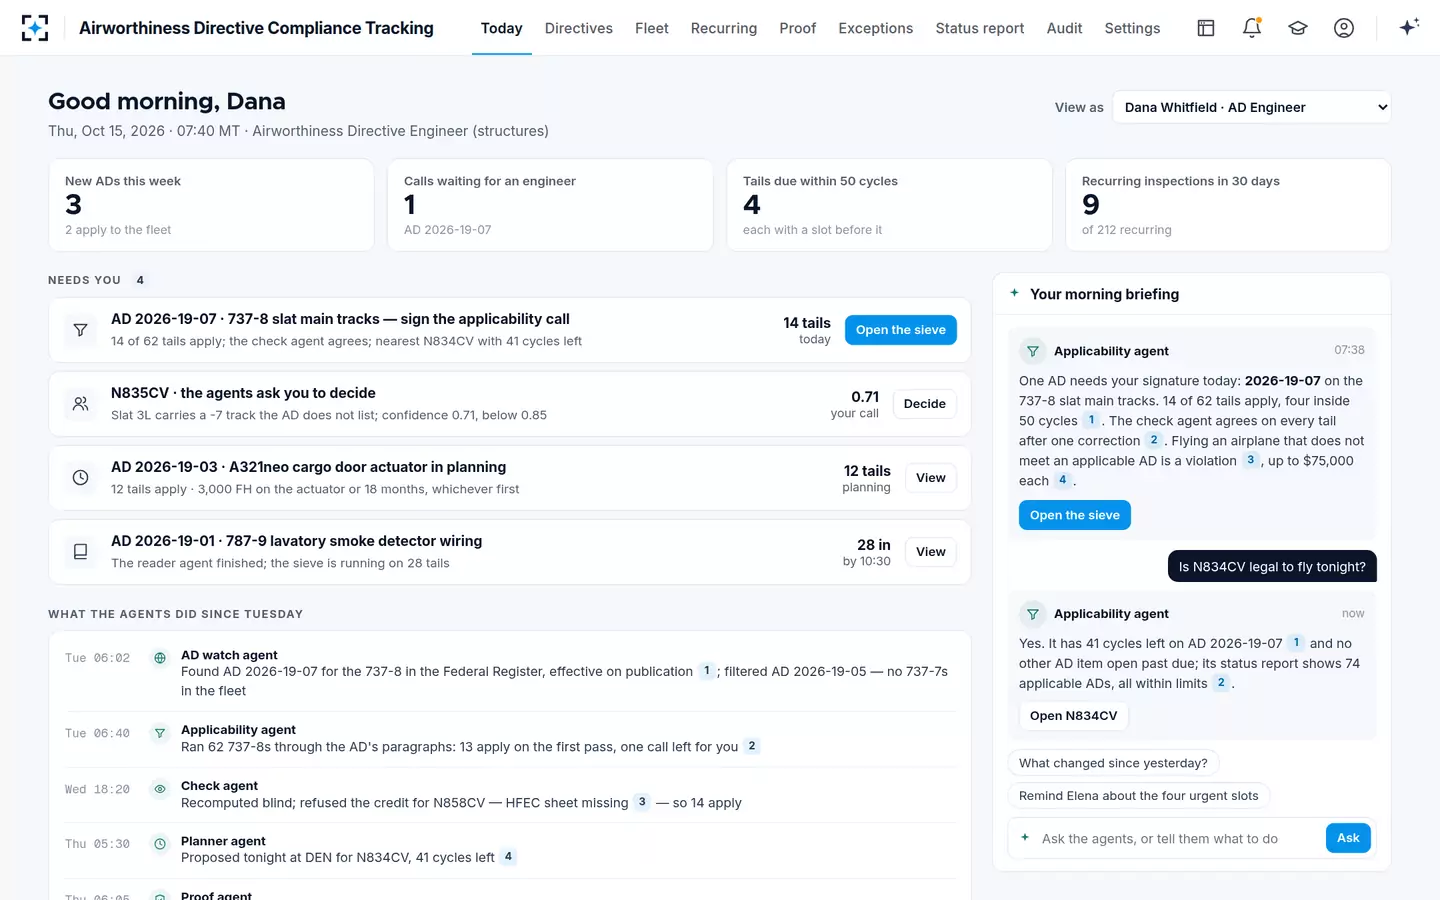This screenshot has width=1440, height=900.
Task: Switch to the Directives tab
Action: click(x=579, y=28)
